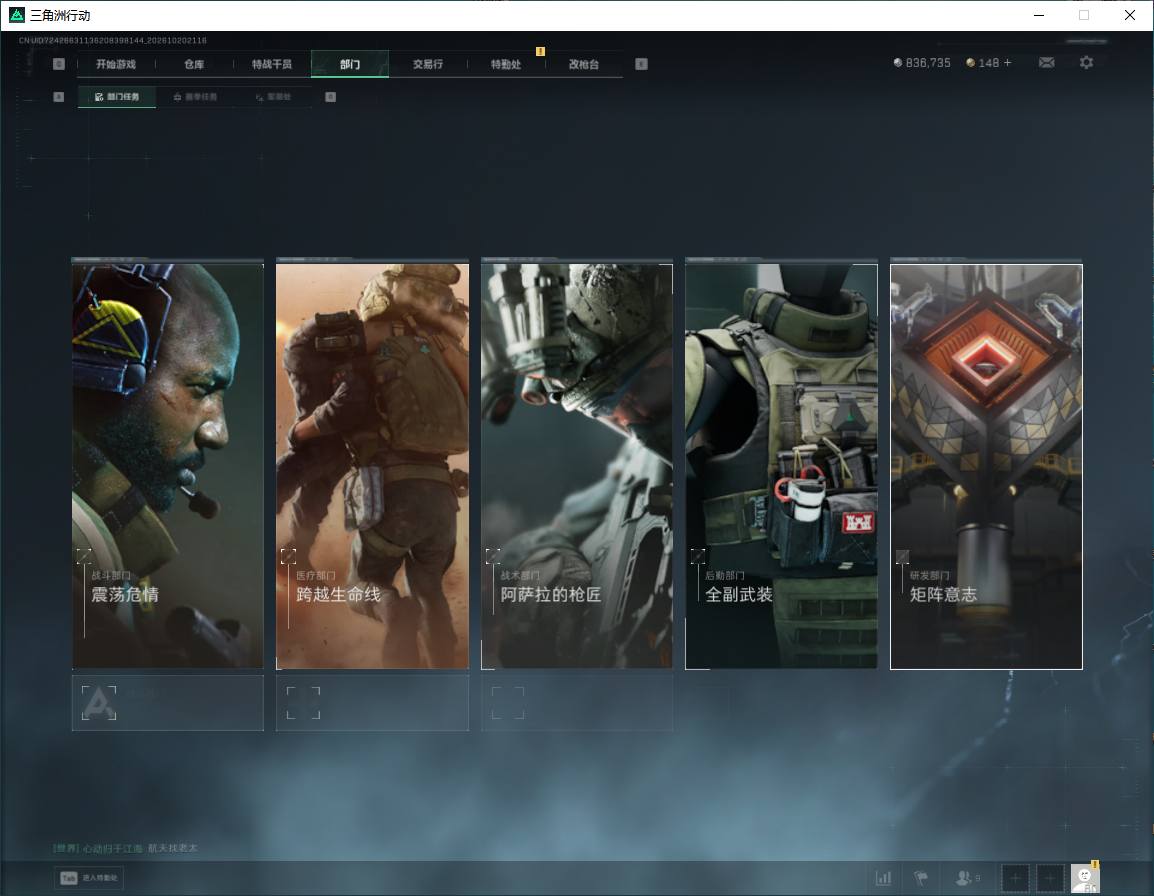Viewport: 1154px width, 896px height.
Task: Open the mail envelope icon
Action: pos(1046,63)
